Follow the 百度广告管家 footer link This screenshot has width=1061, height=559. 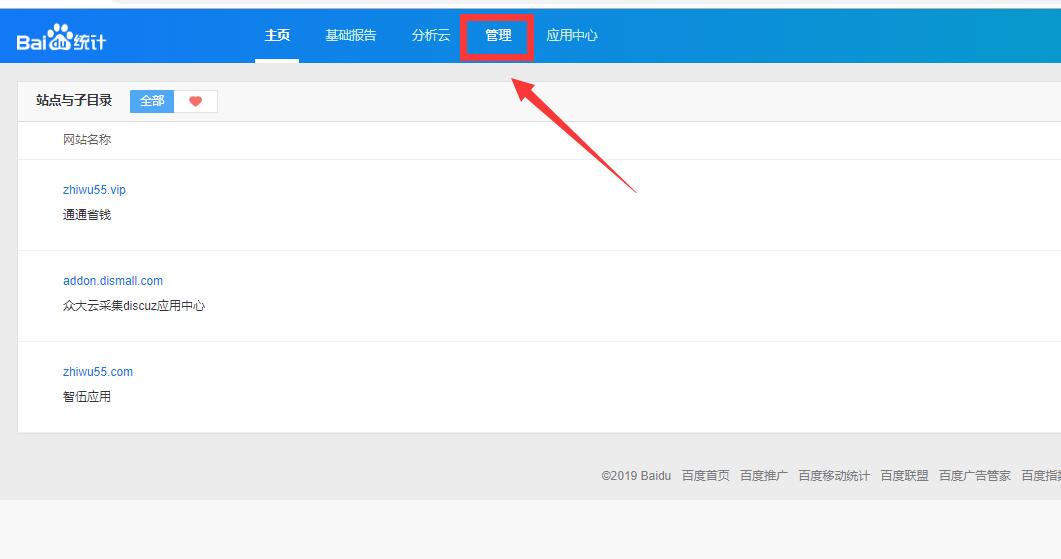(975, 476)
